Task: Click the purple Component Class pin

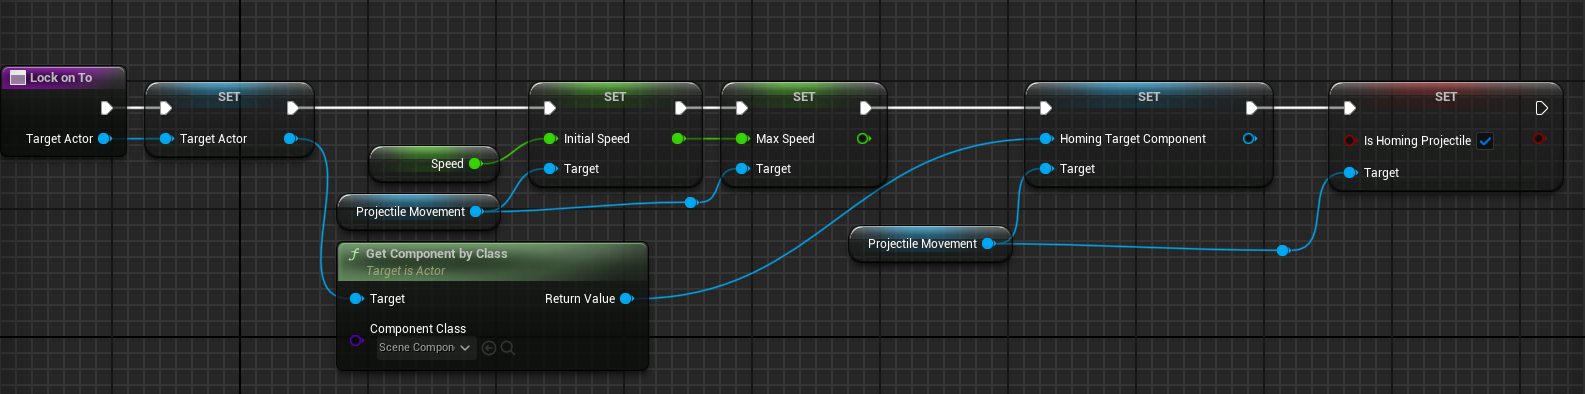Action: 357,341
